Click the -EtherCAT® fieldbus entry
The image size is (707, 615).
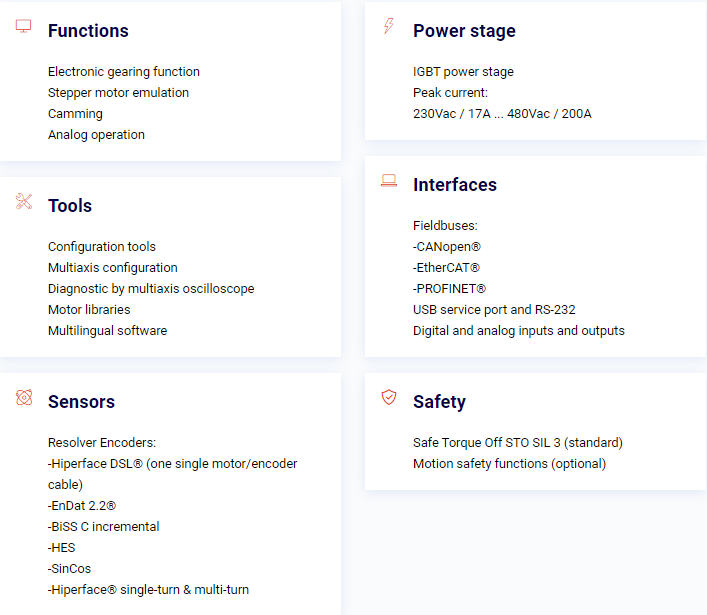[446, 268]
